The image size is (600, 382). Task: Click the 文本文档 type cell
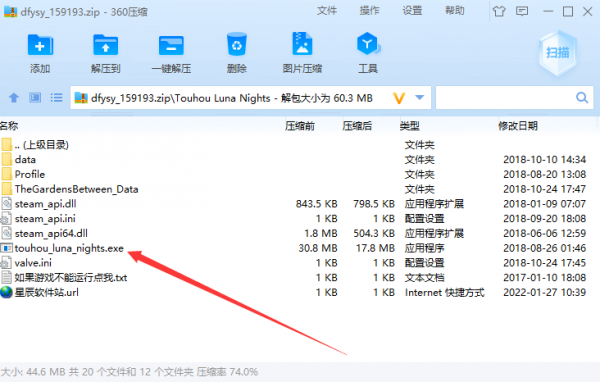pos(424,278)
